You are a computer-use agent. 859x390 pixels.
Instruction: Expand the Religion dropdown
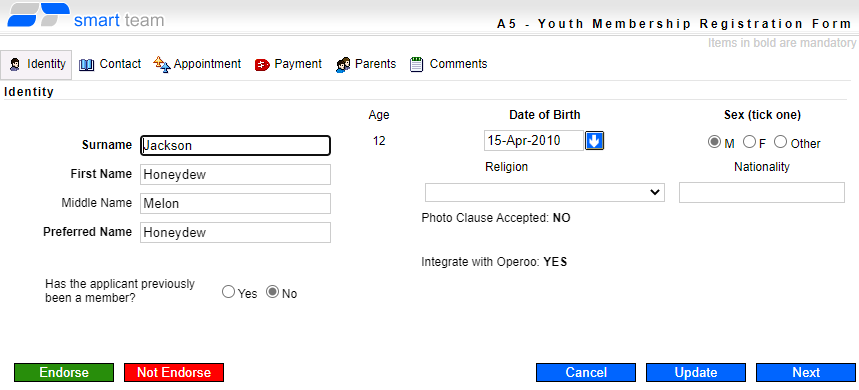point(545,192)
